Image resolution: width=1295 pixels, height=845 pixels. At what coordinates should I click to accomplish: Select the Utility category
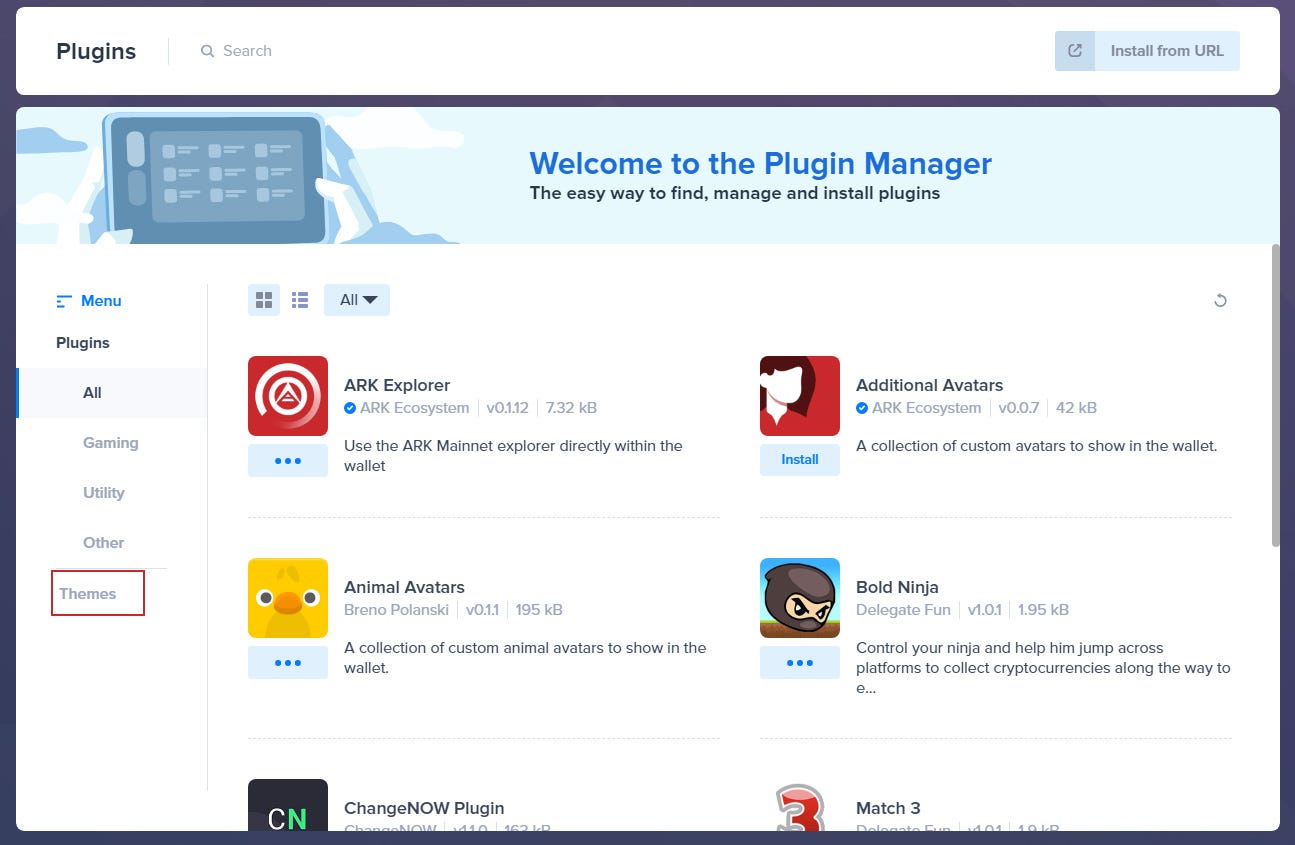[x=104, y=493]
